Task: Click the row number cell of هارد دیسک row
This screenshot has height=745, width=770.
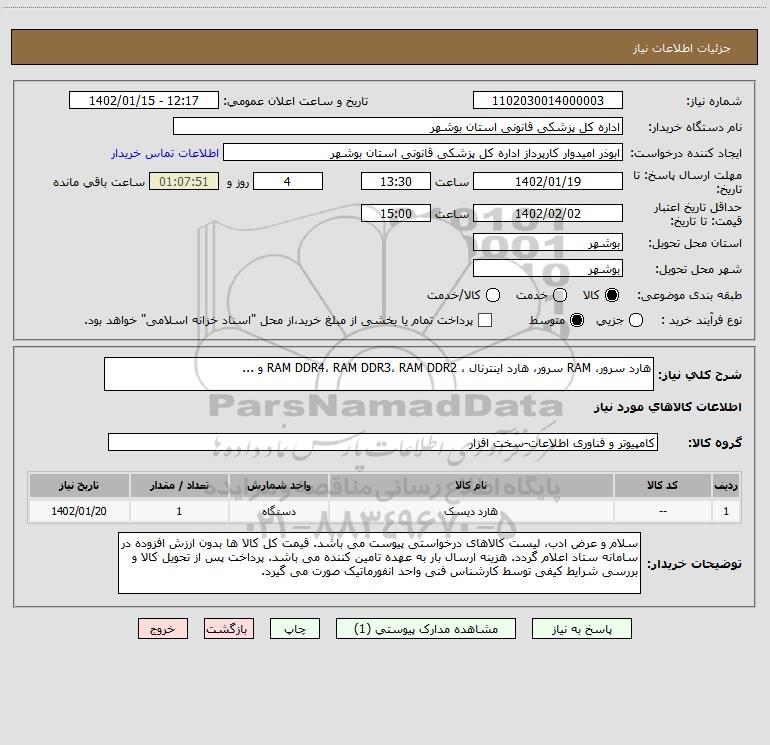Action: pyautogui.click(x=726, y=511)
